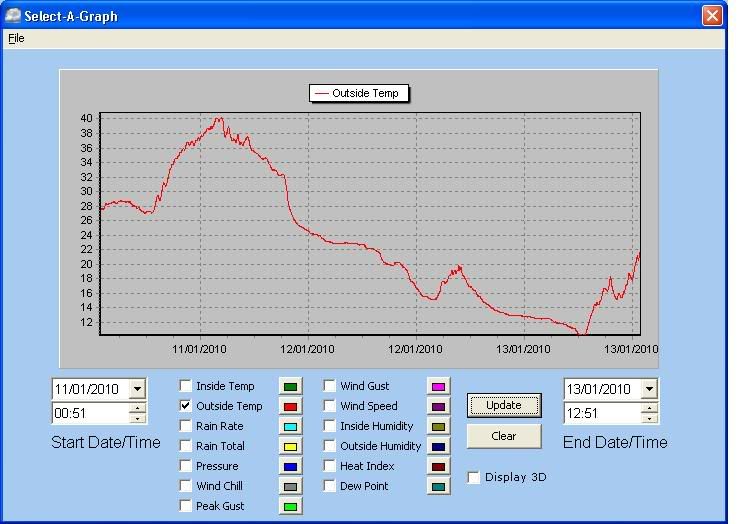The height and width of the screenshot is (524, 751).
Task: Click the Select-A-Graph title bar app icon
Action: [13, 15]
